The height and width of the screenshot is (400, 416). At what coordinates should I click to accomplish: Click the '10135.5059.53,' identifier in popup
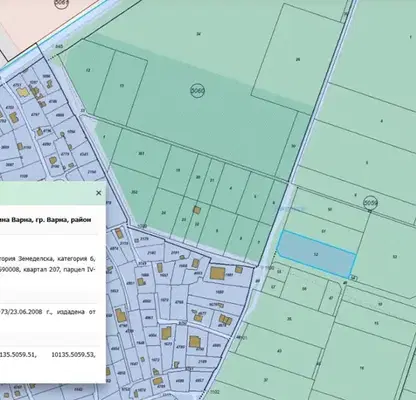coord(73,355)
